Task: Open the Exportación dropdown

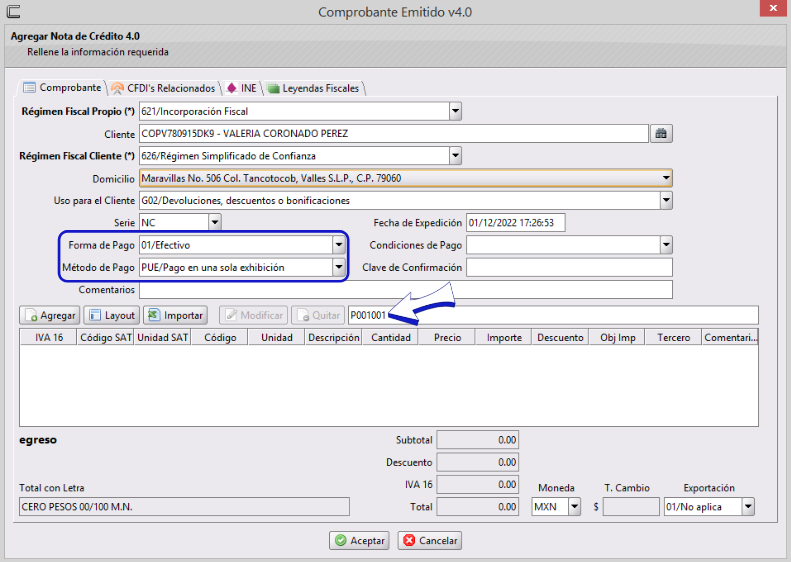Action: pyautogui.click(x=748, y=507)
